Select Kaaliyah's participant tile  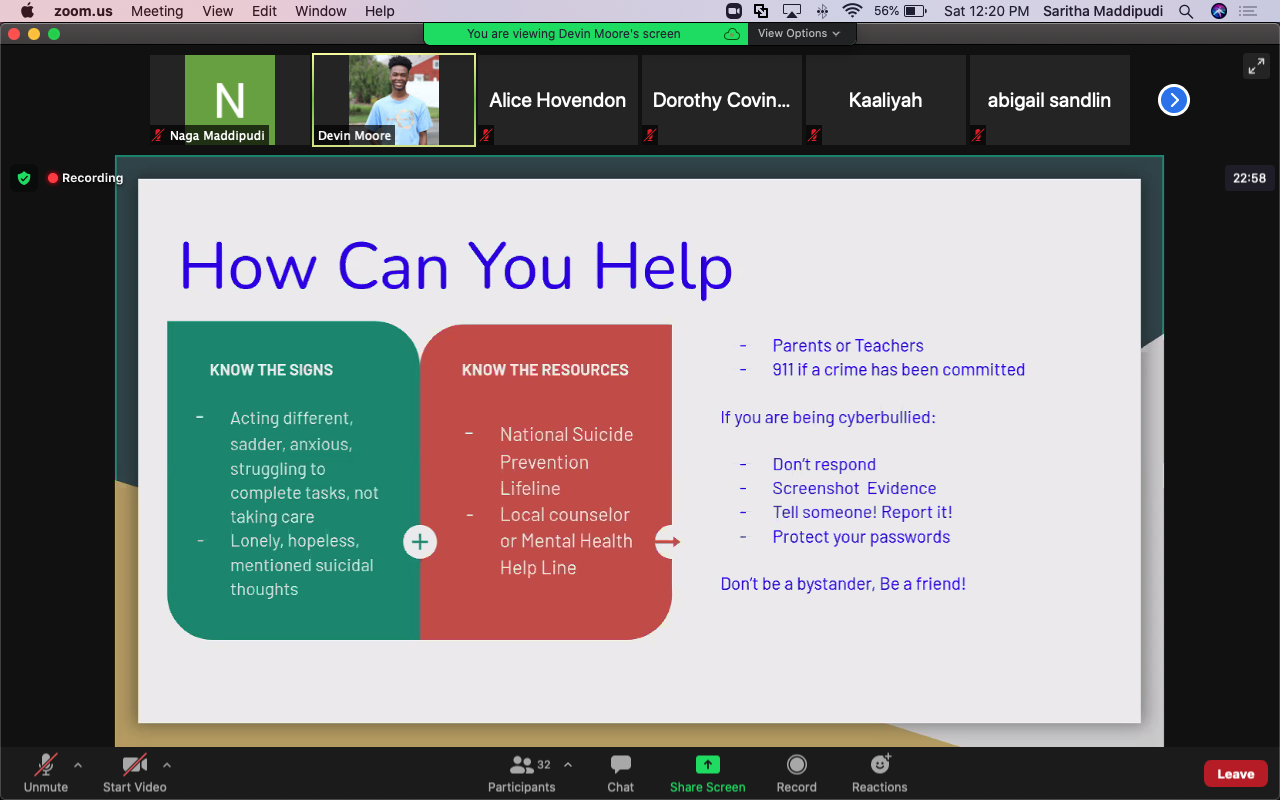[x=886, y=100]
